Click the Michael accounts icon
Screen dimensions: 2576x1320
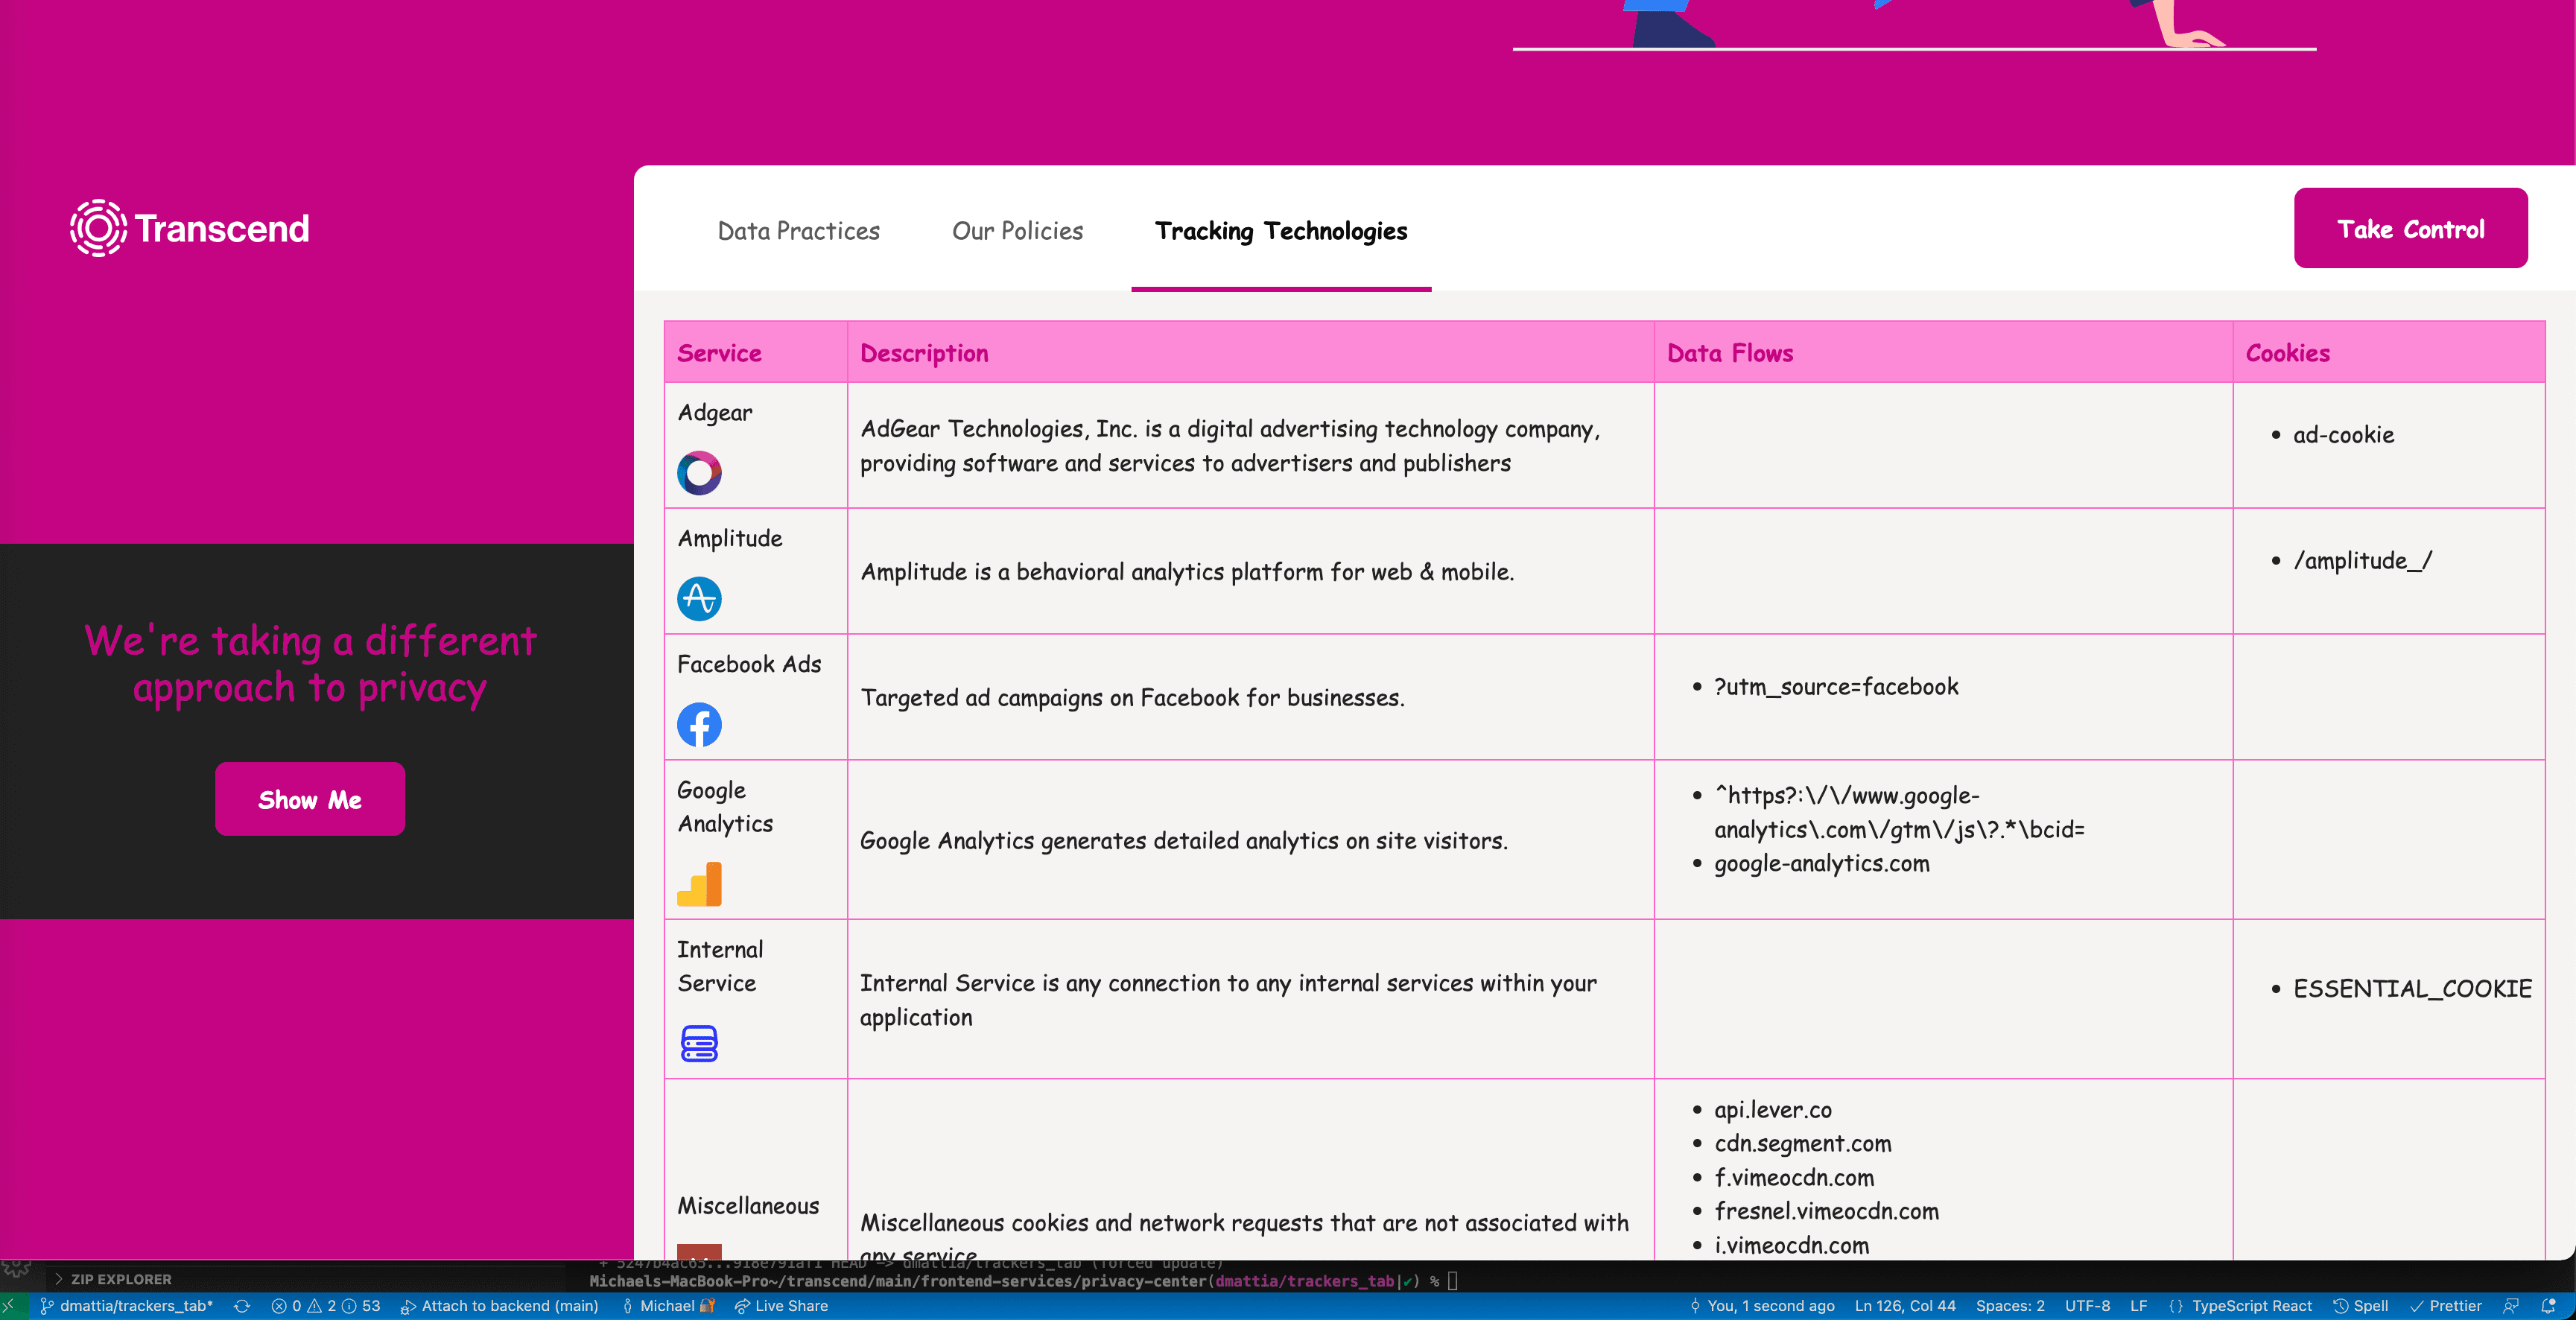[x=667, y=1306]
